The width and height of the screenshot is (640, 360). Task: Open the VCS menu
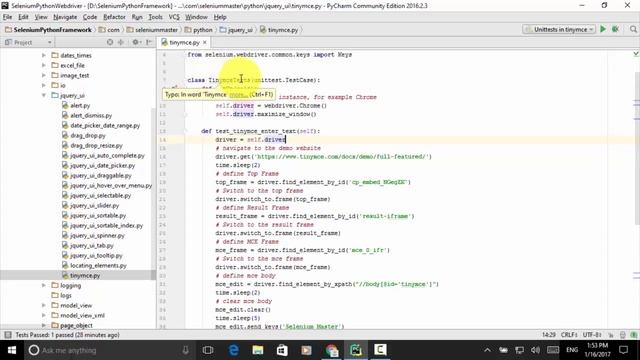pos(174,17)
